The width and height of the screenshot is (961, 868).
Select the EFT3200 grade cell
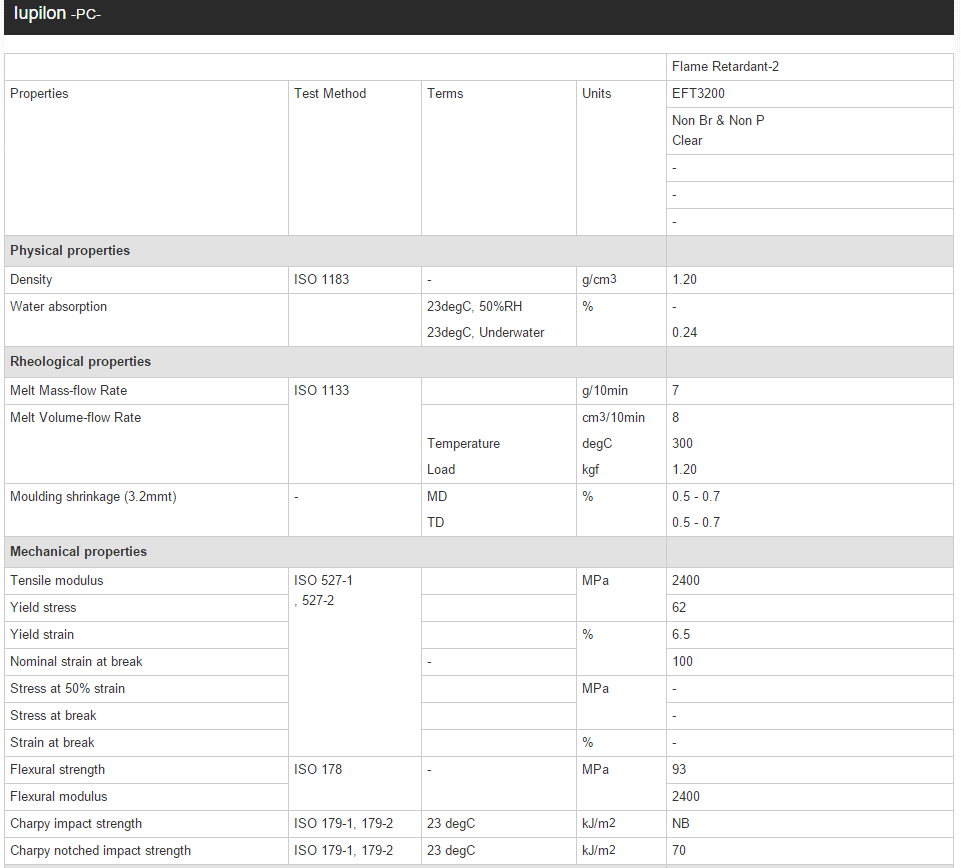pos(698,94)
